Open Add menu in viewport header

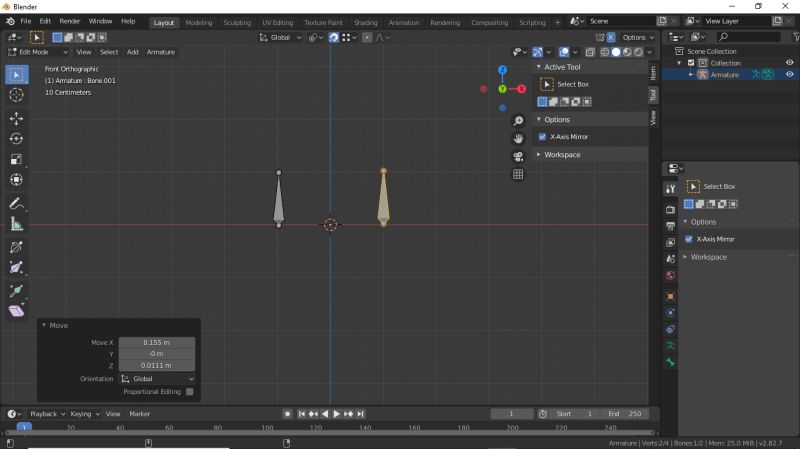tap(133, 52)
